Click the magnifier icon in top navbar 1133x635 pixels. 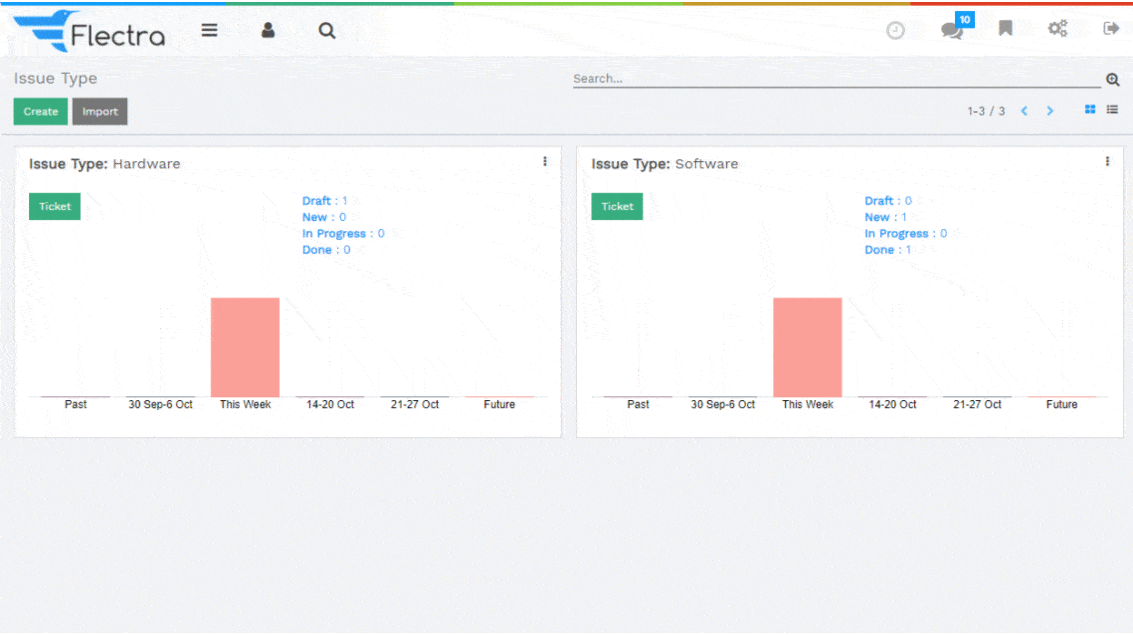(327, 30)
